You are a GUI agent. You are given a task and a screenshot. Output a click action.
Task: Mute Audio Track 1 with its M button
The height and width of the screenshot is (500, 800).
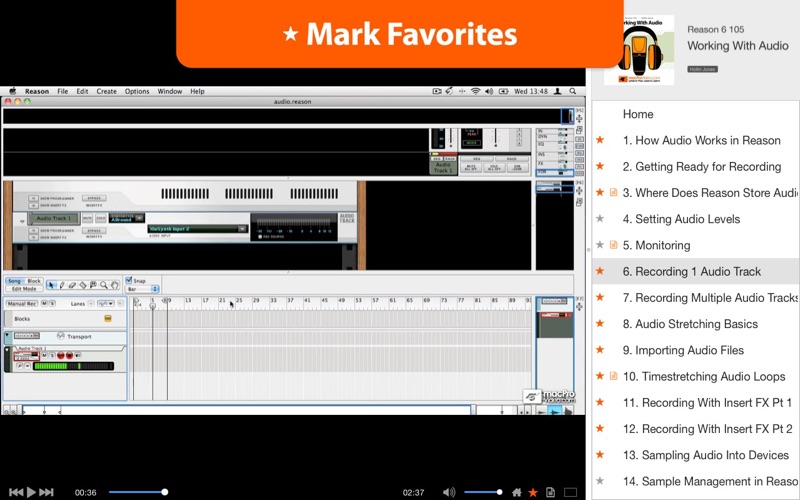pyautogui.click(x=44, y=355)
